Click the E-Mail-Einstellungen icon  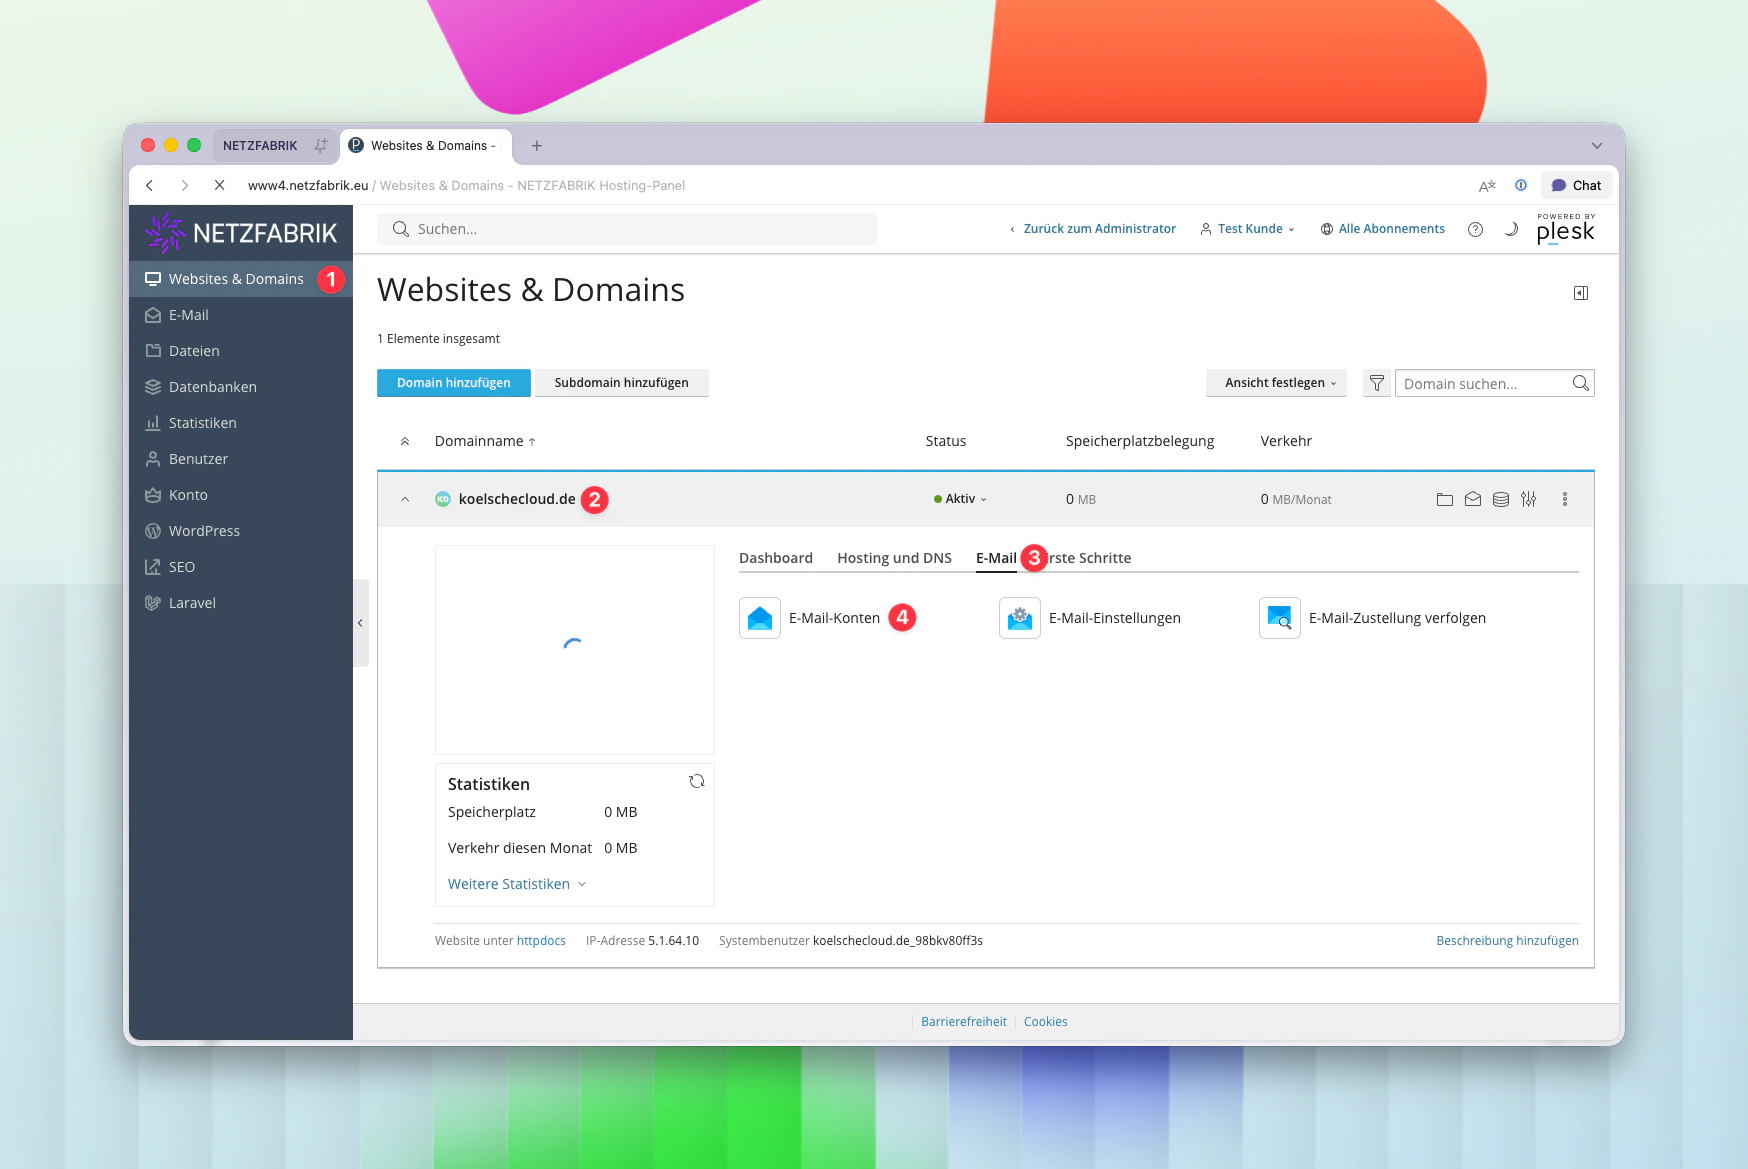coord(1019,618)
